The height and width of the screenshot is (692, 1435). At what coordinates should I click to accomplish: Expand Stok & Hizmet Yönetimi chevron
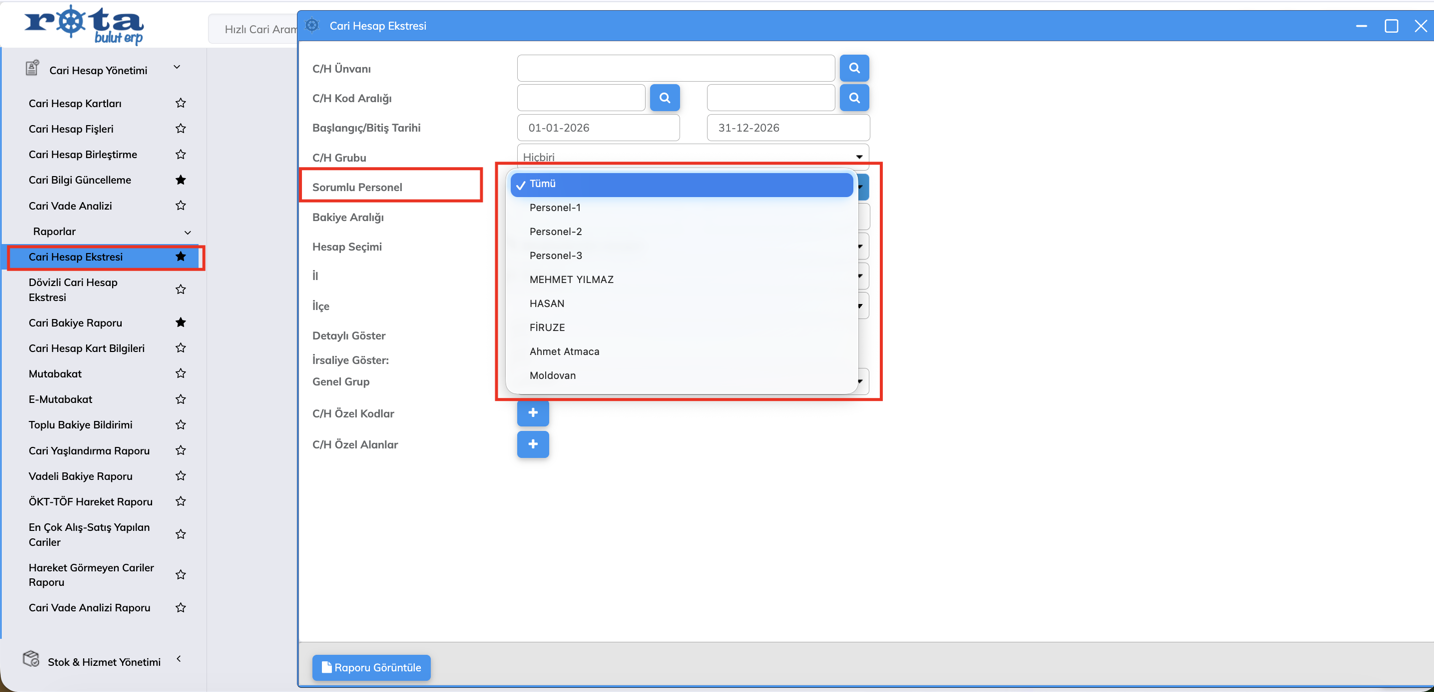click(x=179, y=660)
